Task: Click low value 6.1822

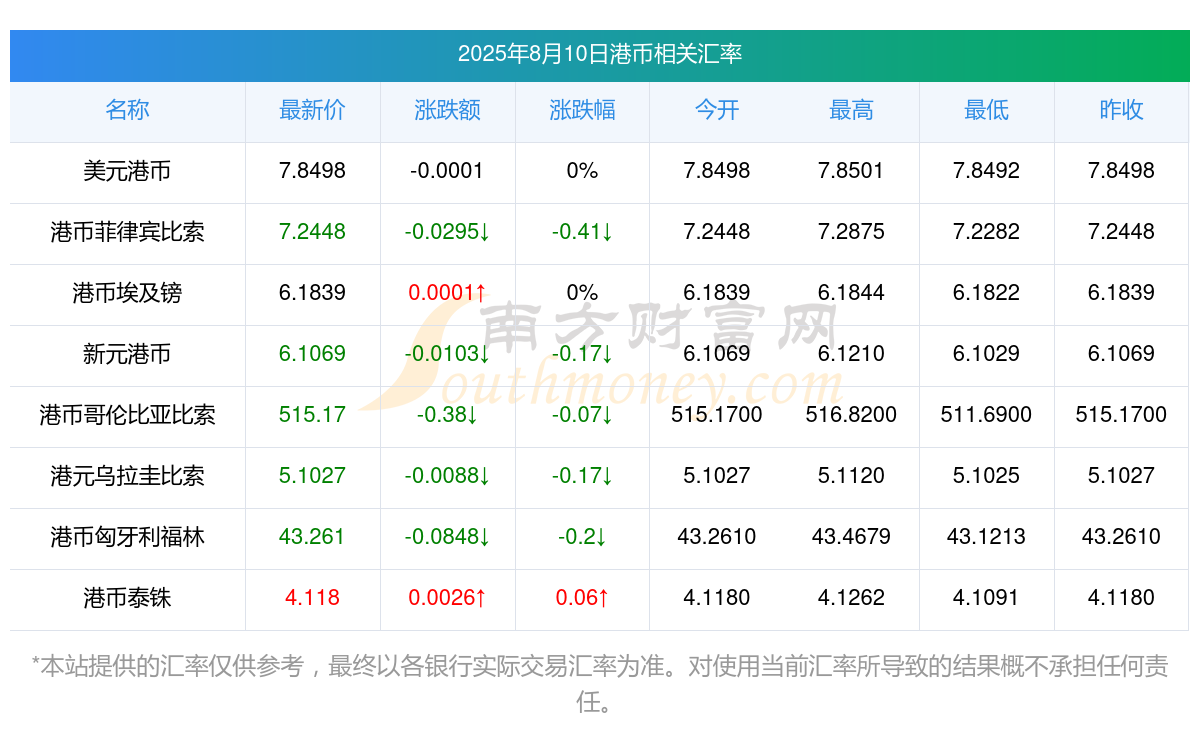Action: (x=986, y=293)
